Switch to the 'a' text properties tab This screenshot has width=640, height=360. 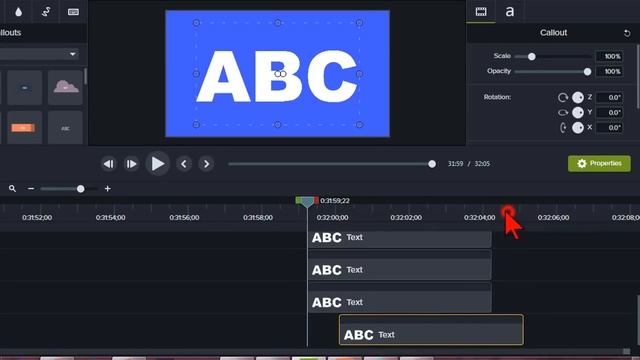click(509, 11)
